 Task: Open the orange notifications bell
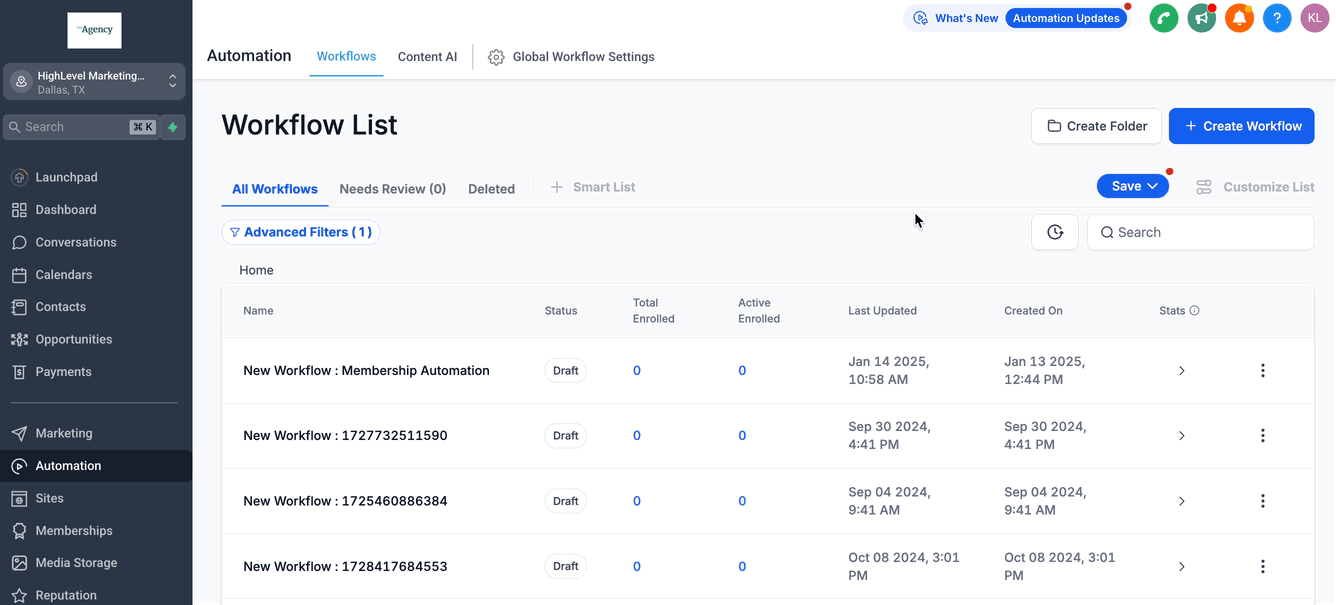coord(1239,18)
